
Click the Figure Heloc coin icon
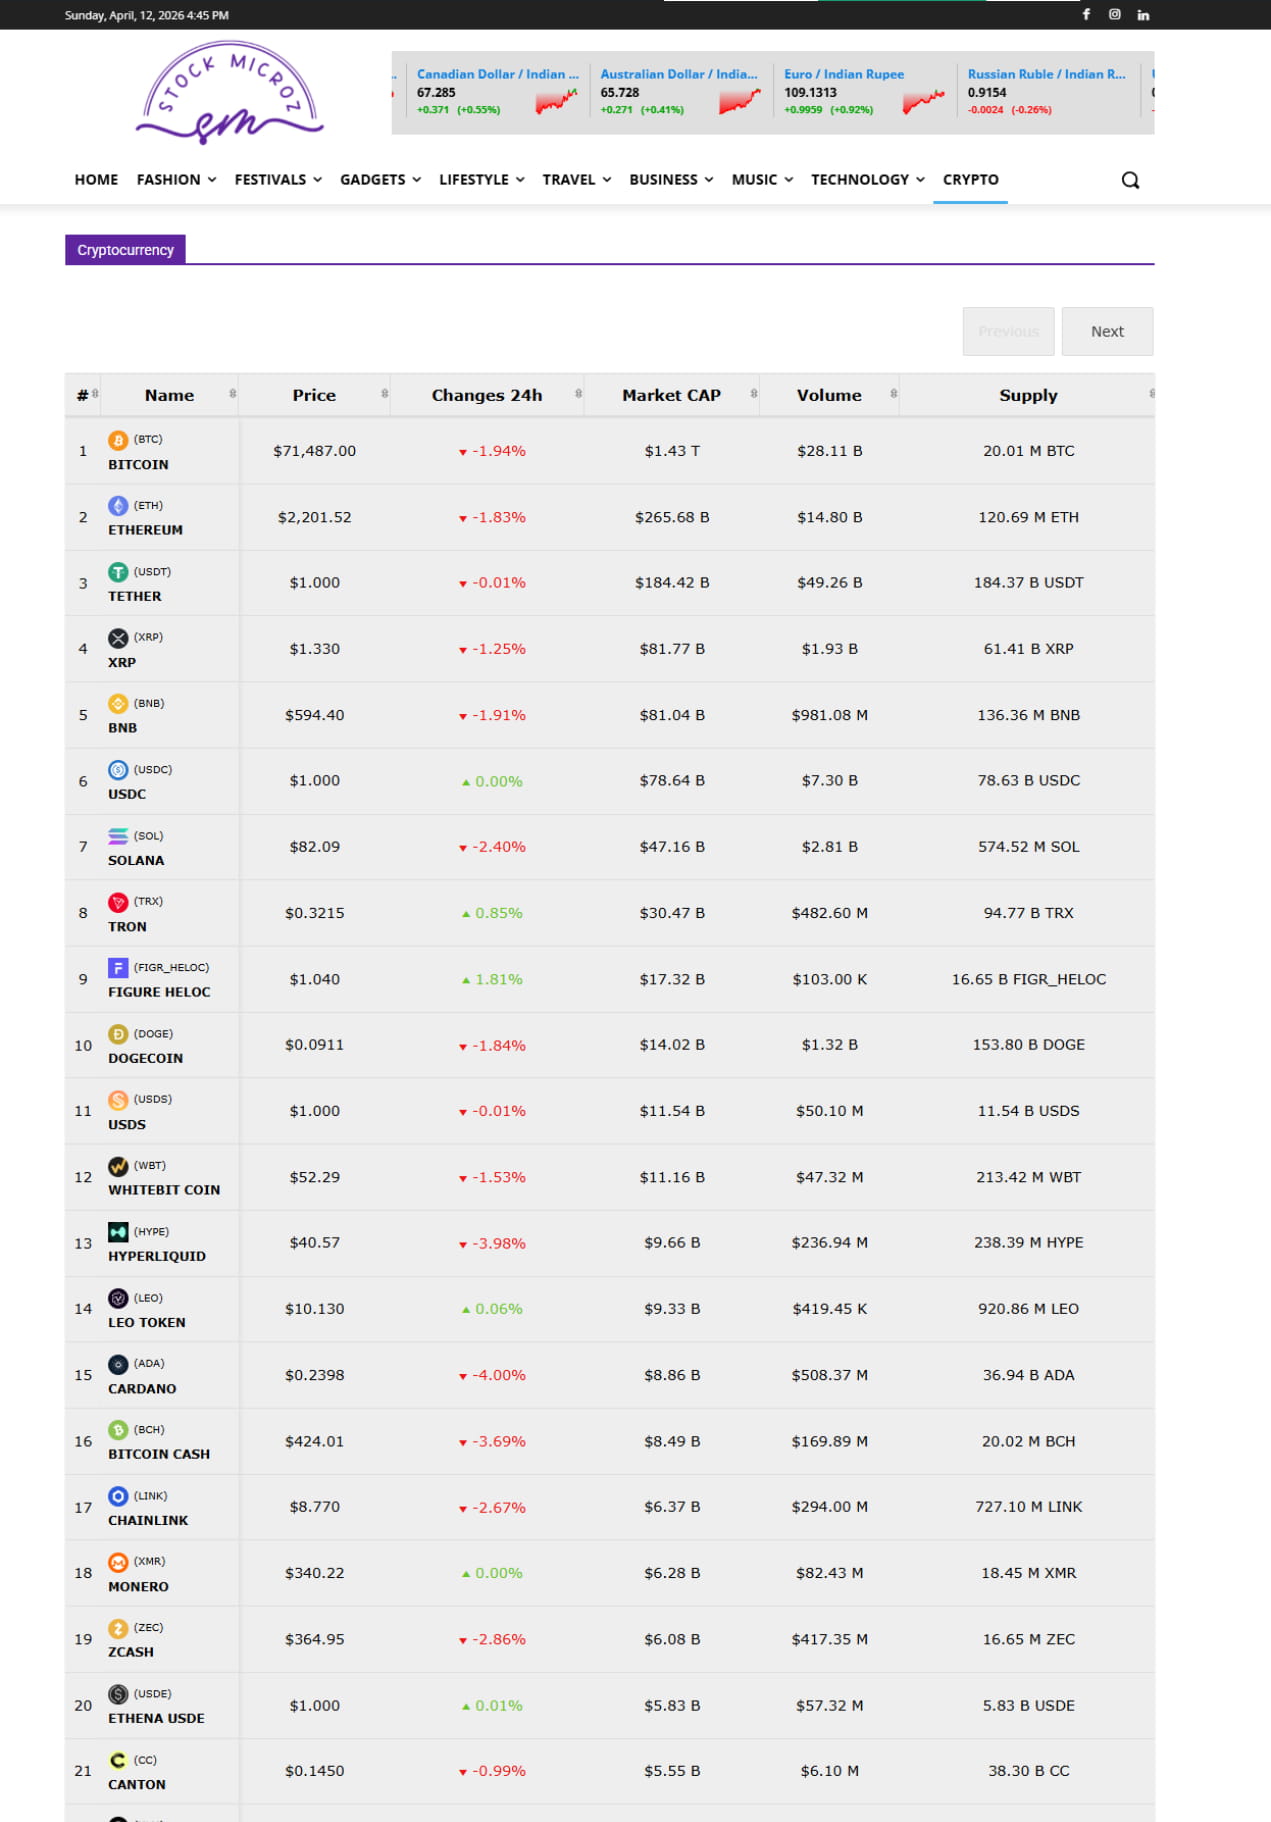[118, 968]
